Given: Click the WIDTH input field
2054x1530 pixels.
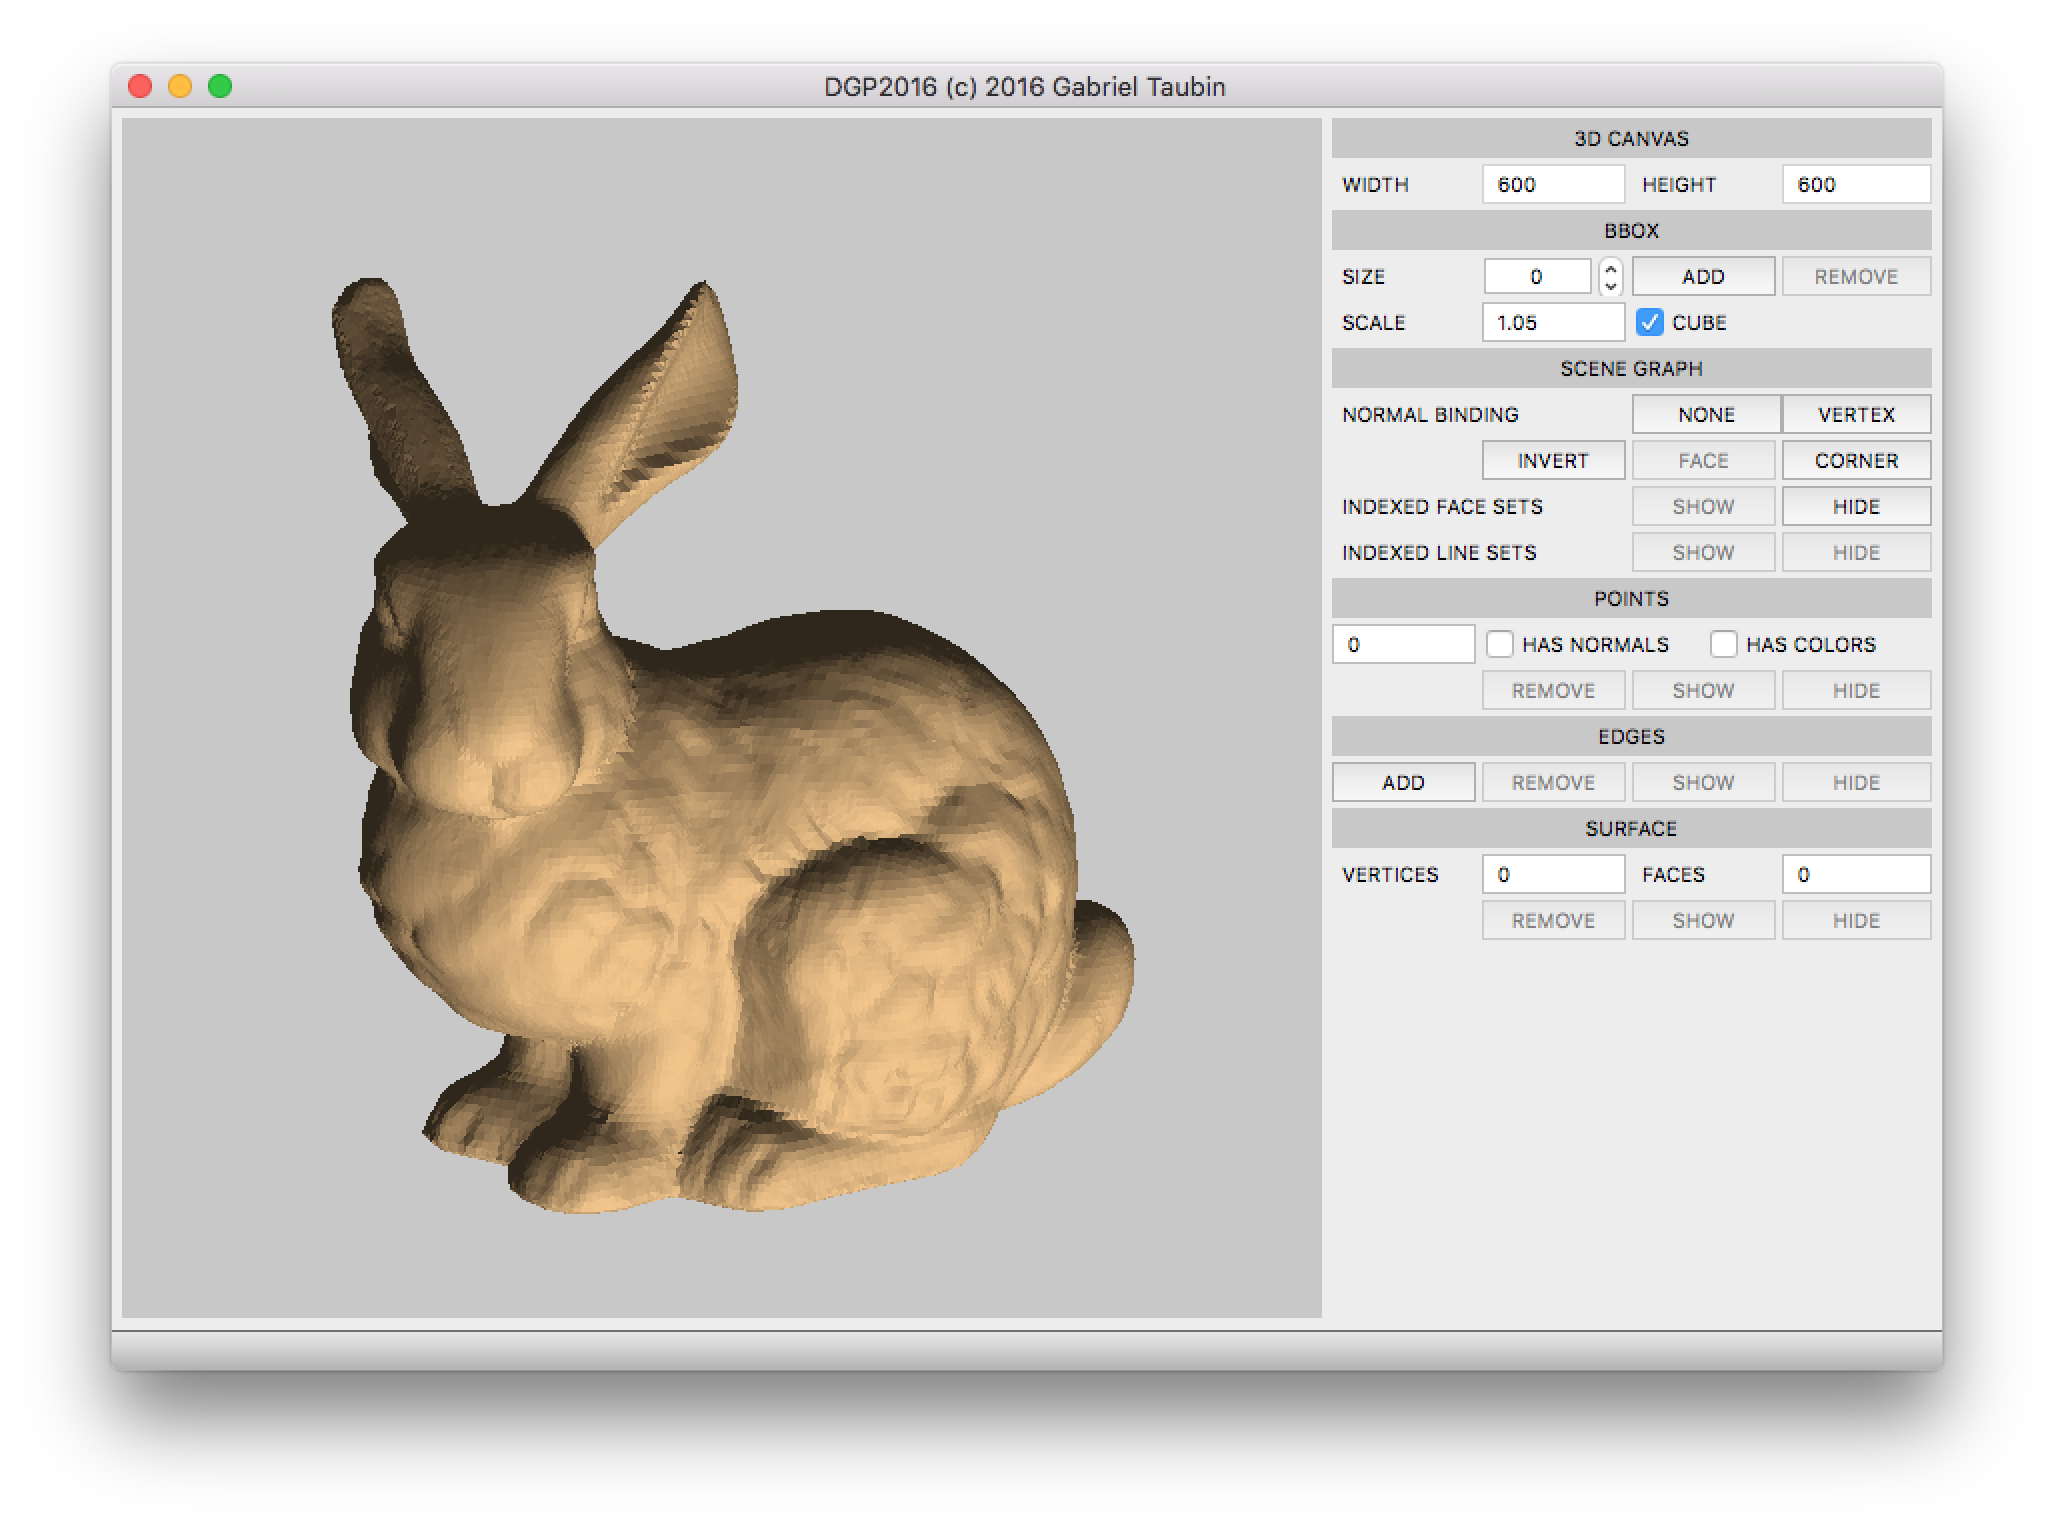Looking at the screenshot, I should coord(1552,184).
